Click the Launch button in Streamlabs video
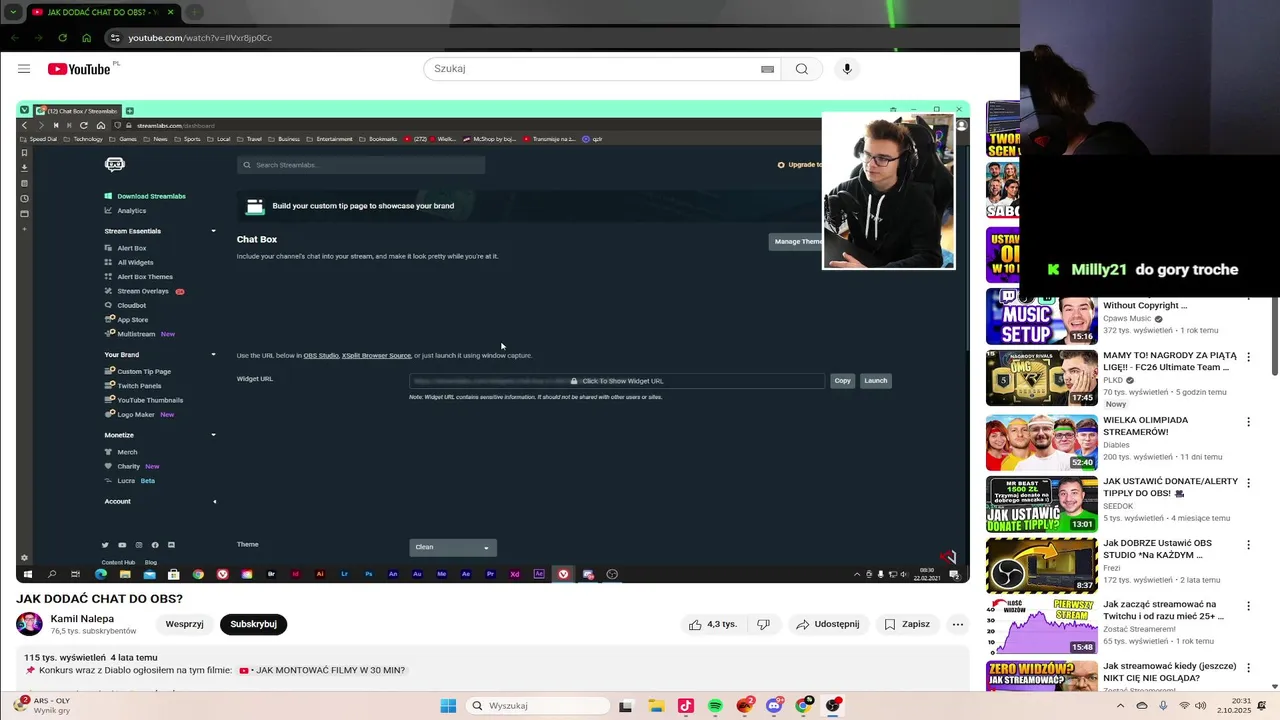Image resolution: width=1280 pixels, height=720 pixels. (x=876, y=381)
